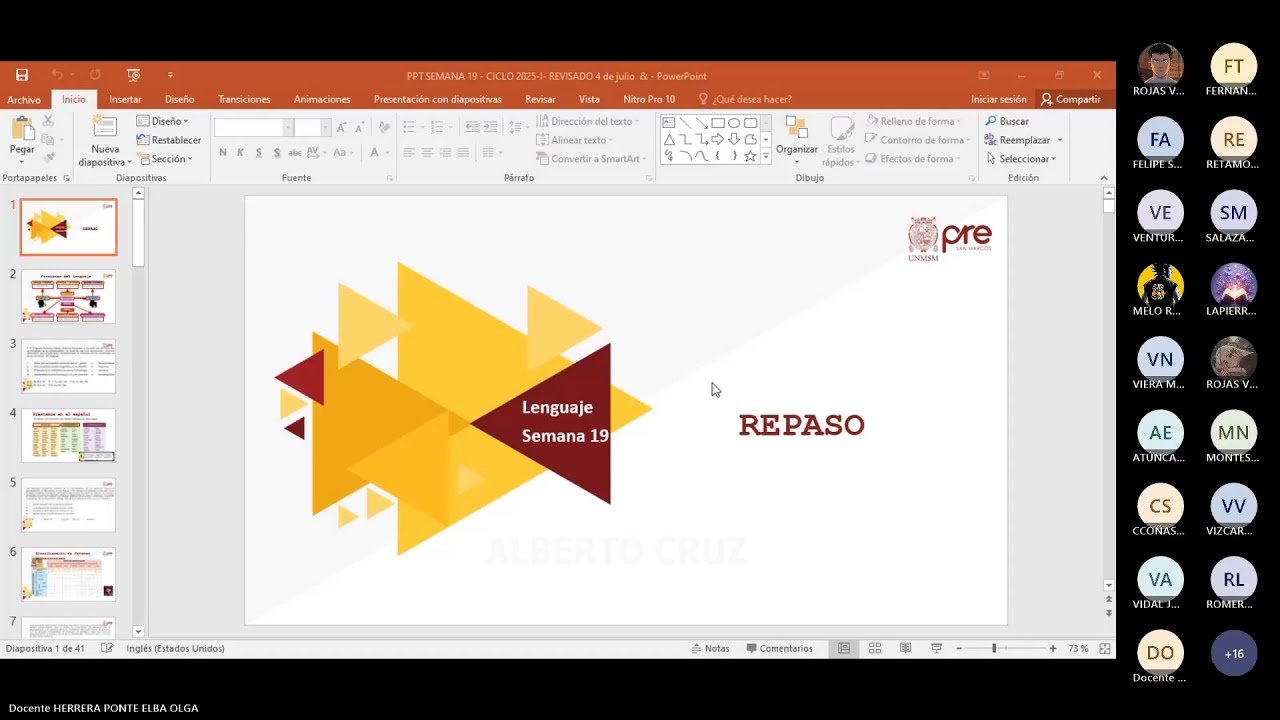
Task: Click the Restablecer button
Action: click(x=169, y=140)
